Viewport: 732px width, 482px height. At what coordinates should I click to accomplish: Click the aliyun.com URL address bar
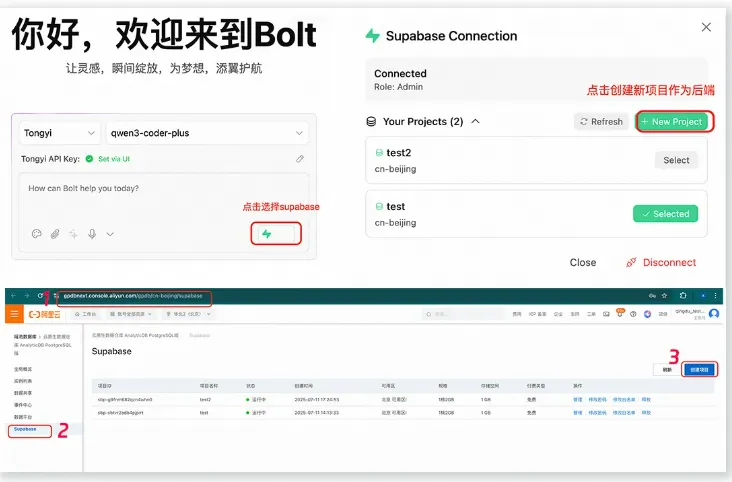coord(133,296)
